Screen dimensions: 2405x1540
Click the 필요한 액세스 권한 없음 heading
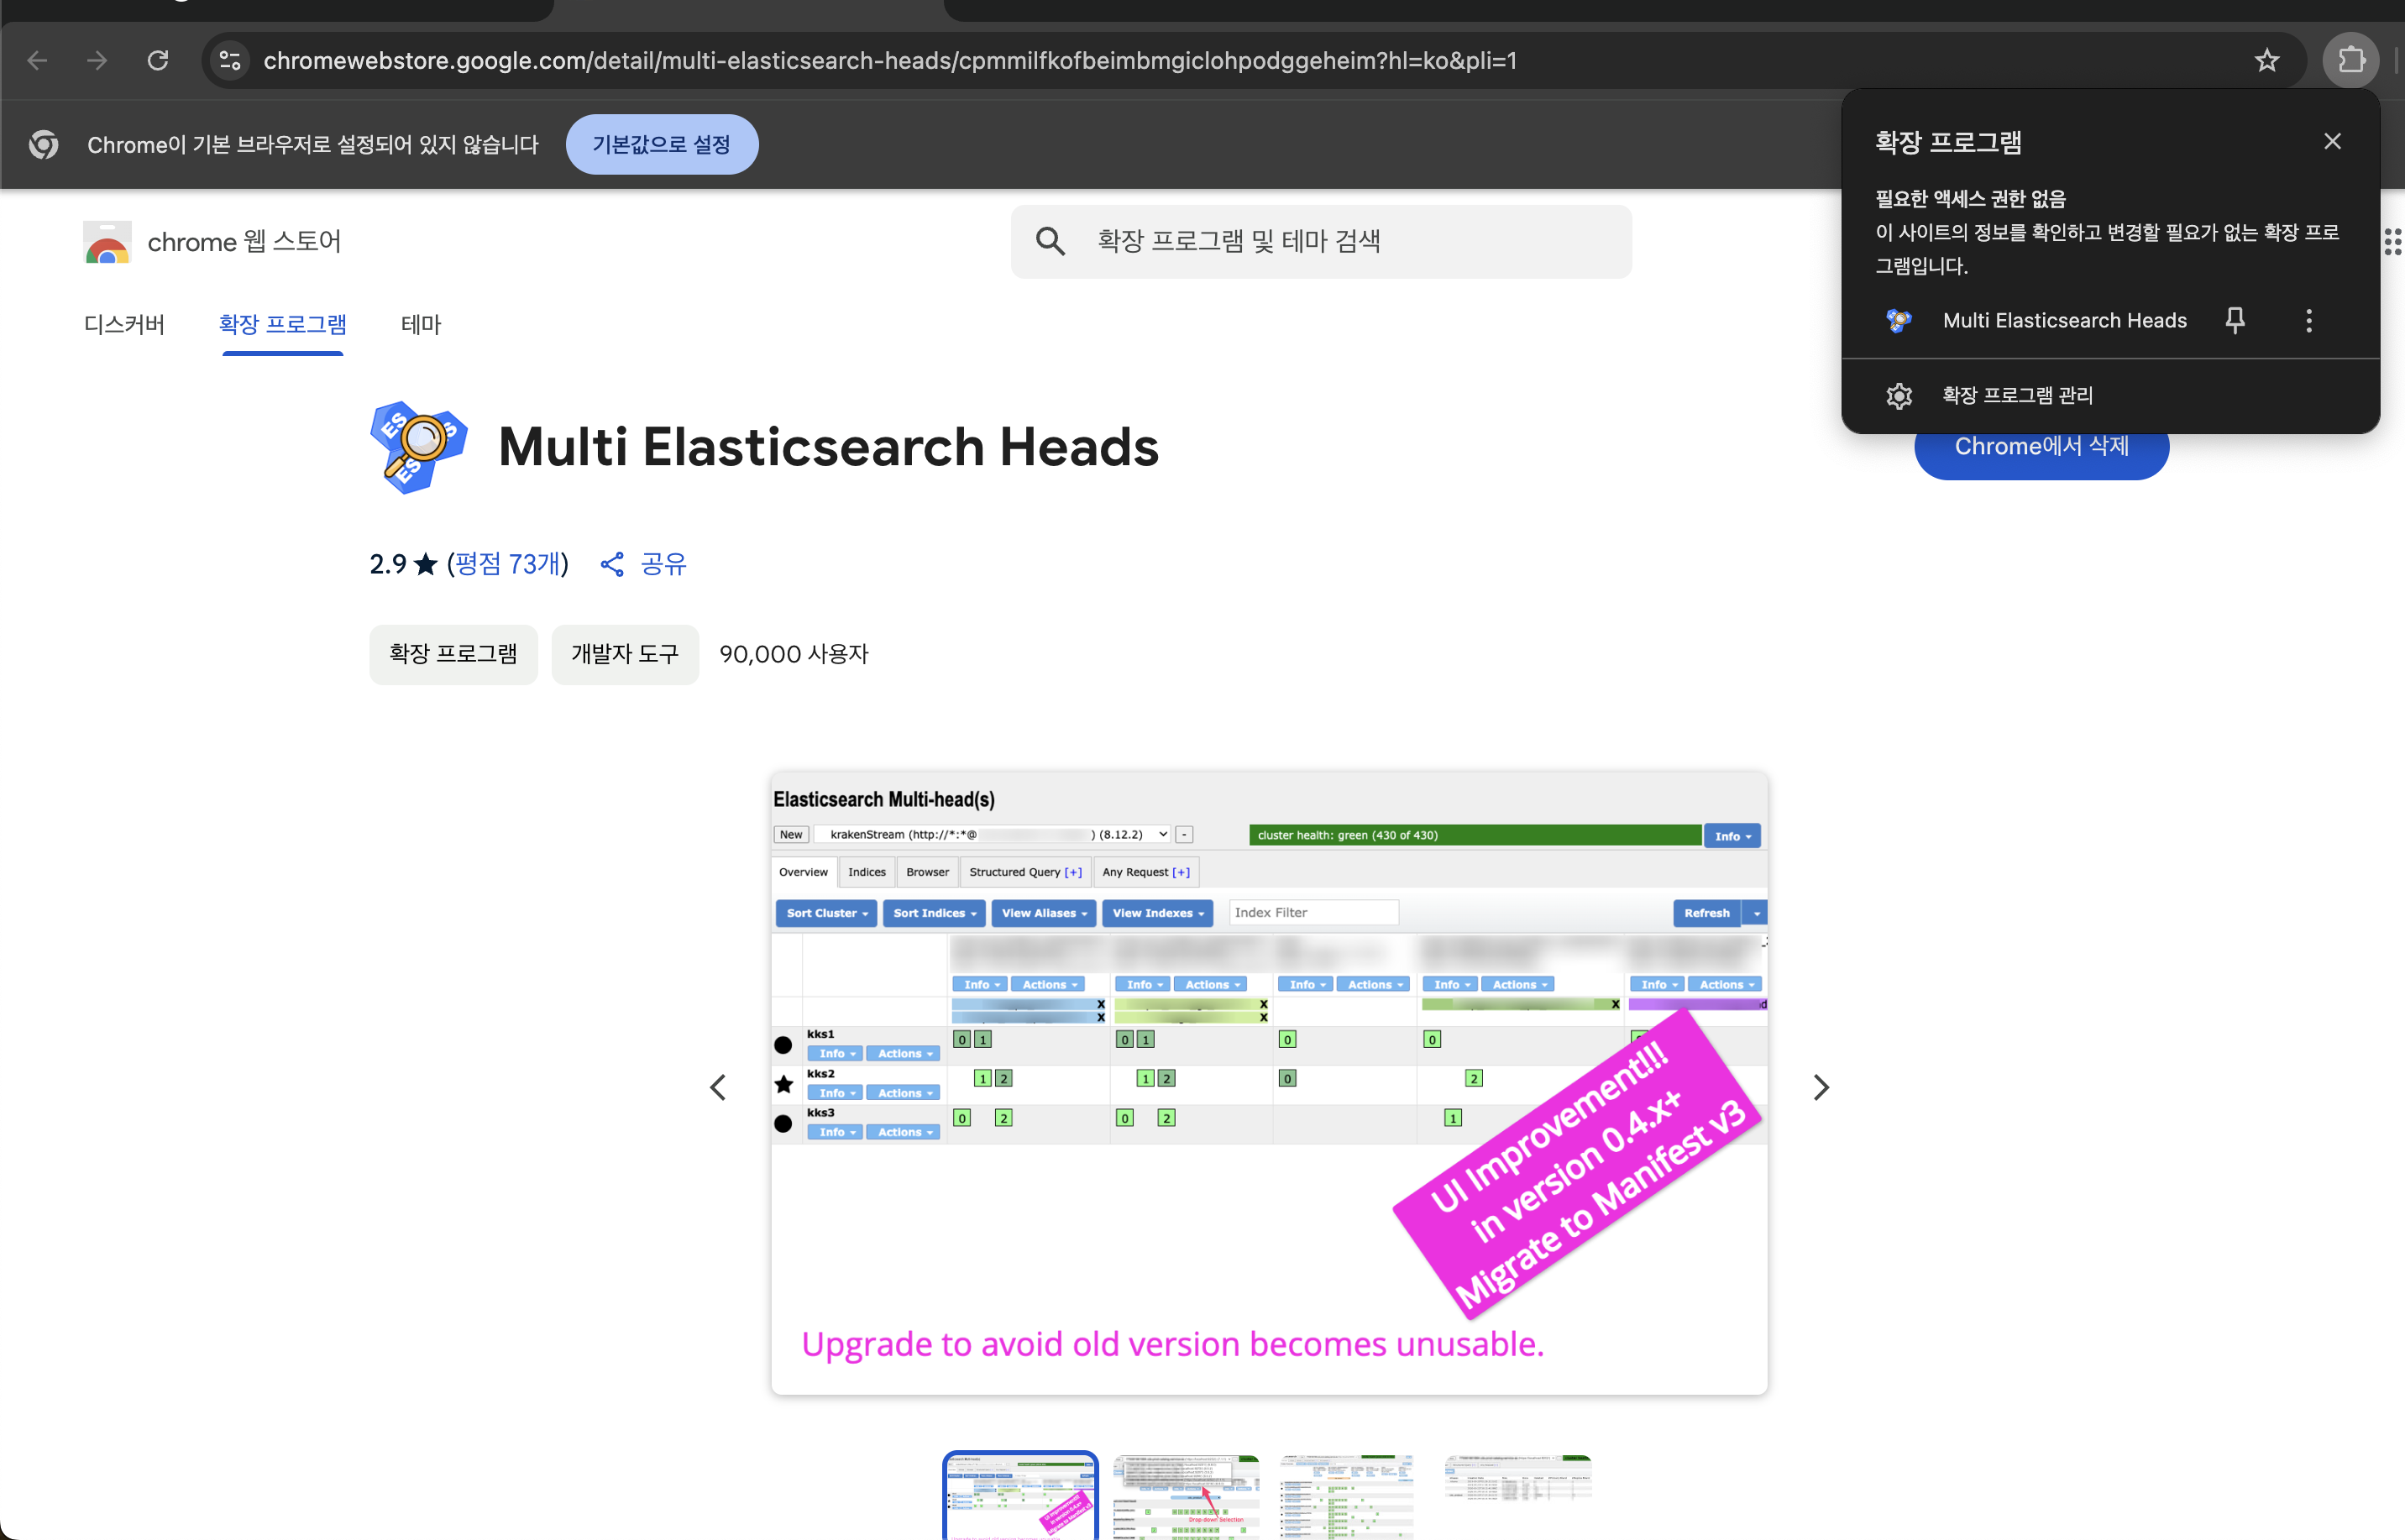coord(1970,198)
